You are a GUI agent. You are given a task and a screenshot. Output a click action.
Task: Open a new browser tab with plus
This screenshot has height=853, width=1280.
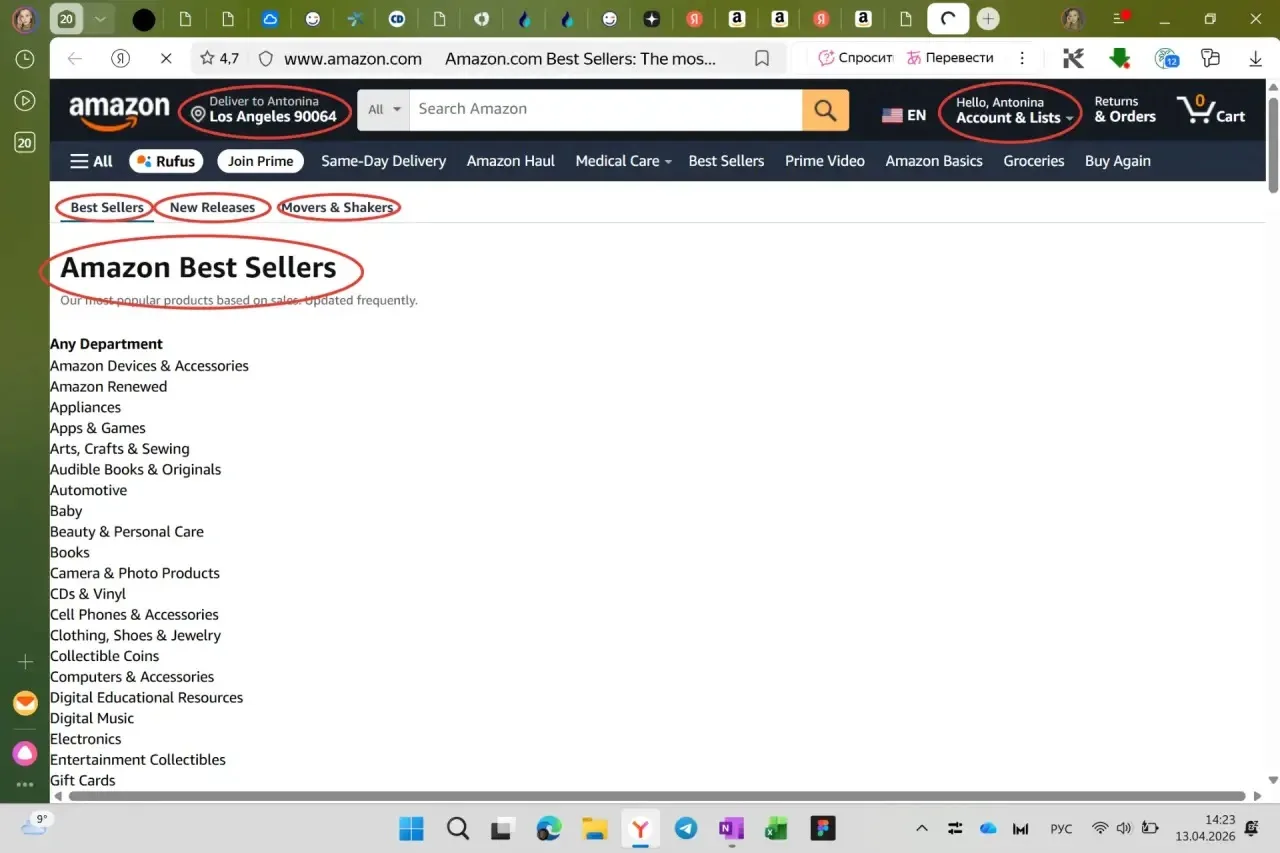tap(988, 19)
